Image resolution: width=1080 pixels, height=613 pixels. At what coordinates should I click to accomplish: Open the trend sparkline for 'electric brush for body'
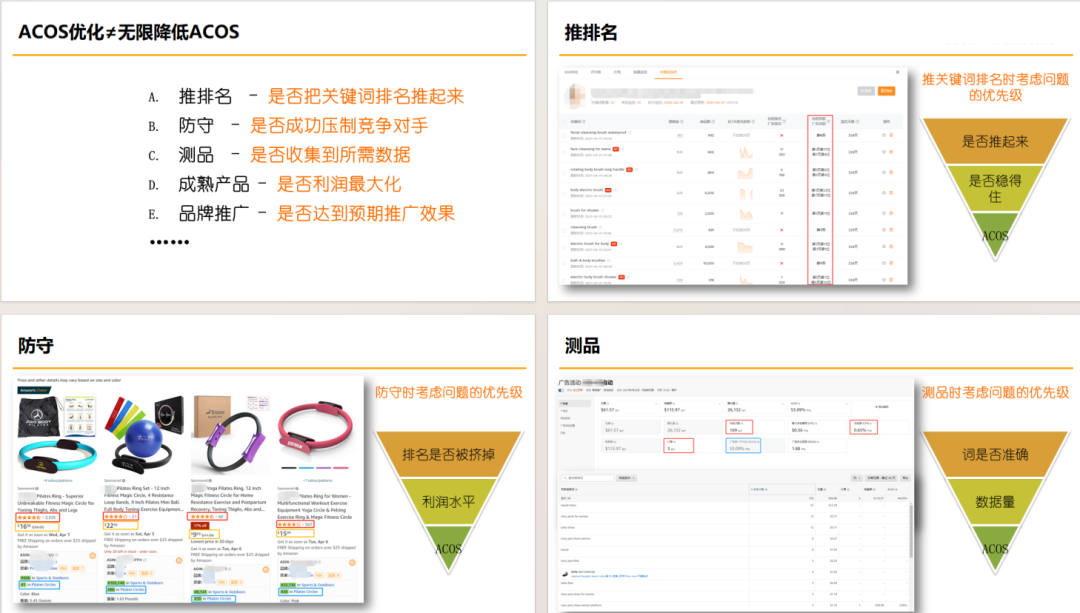click(745, 247)
